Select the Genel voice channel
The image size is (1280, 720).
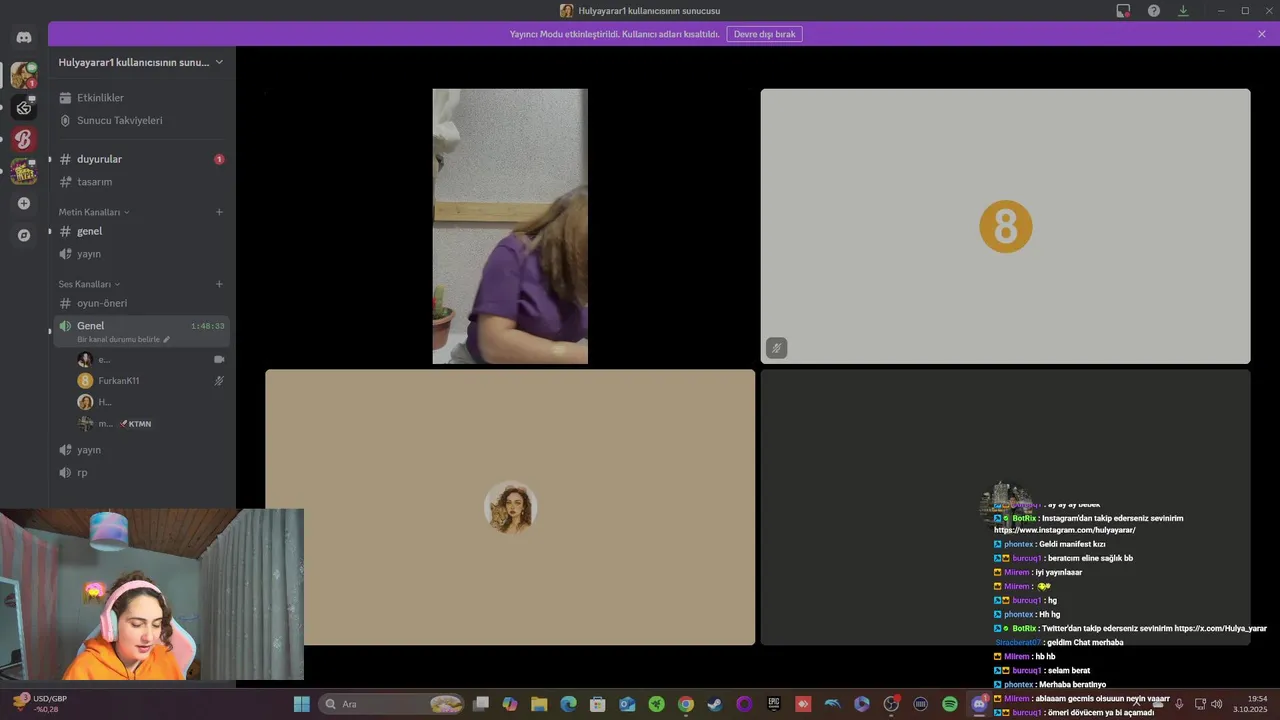141,326
